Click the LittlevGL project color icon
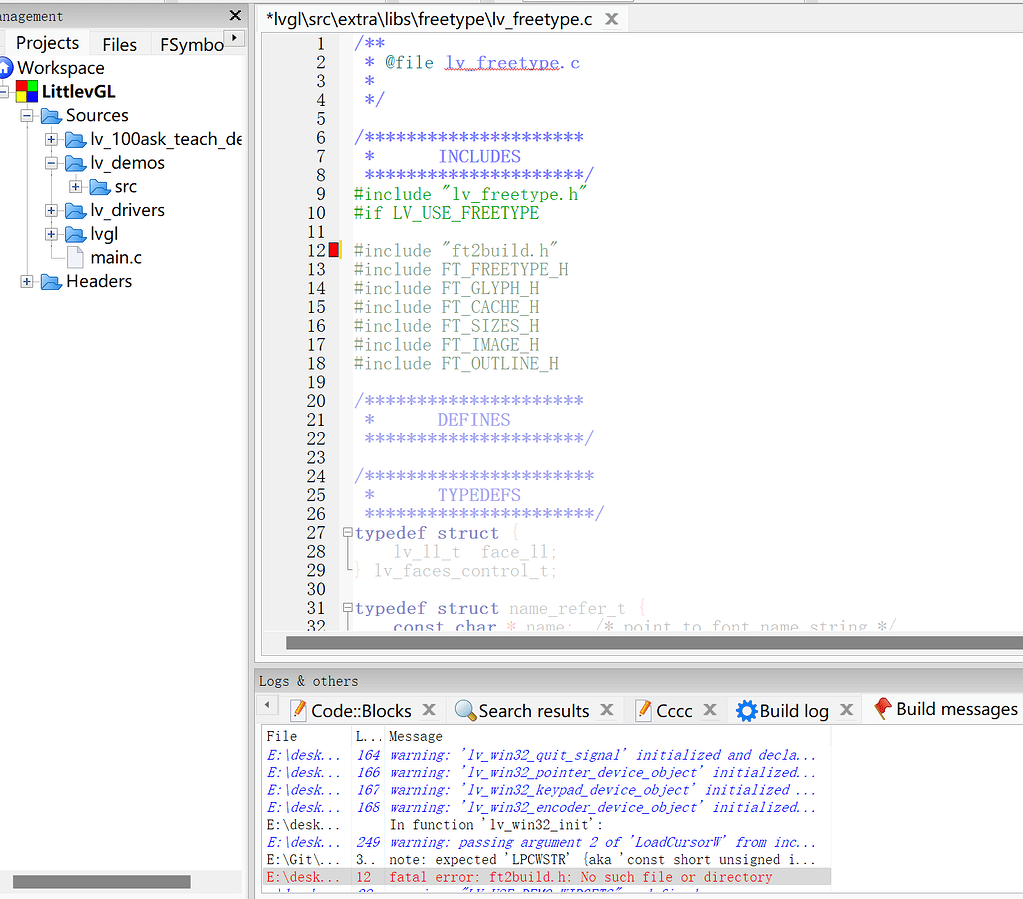 27,91
